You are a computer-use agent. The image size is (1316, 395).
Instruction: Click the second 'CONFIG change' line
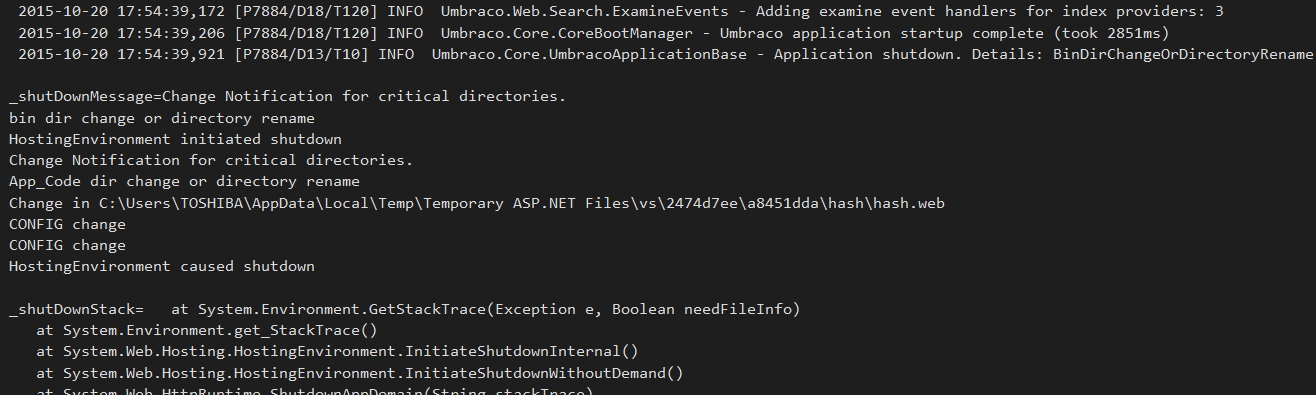67,245
